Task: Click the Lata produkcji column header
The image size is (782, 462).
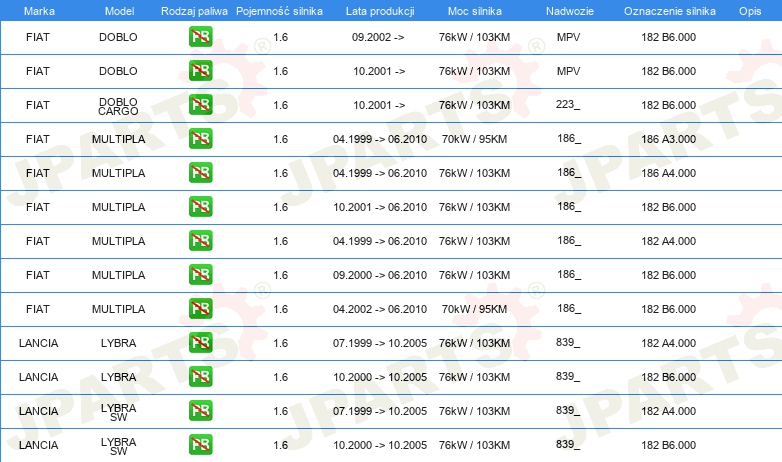Action: tap(380, 11)
